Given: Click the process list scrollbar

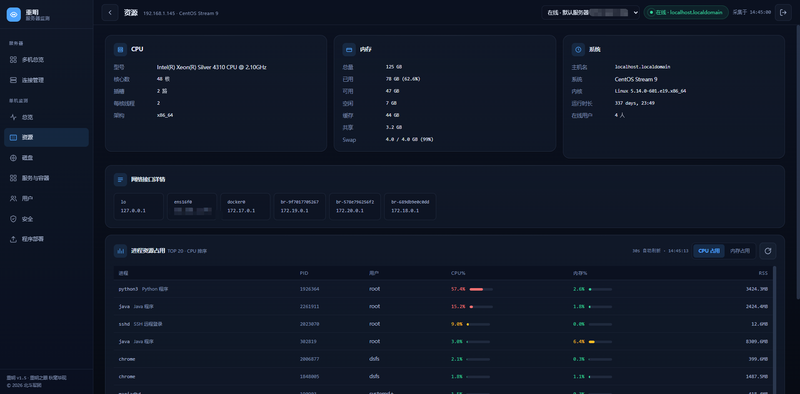Looking at the screenshot, I should pos(774,330).
